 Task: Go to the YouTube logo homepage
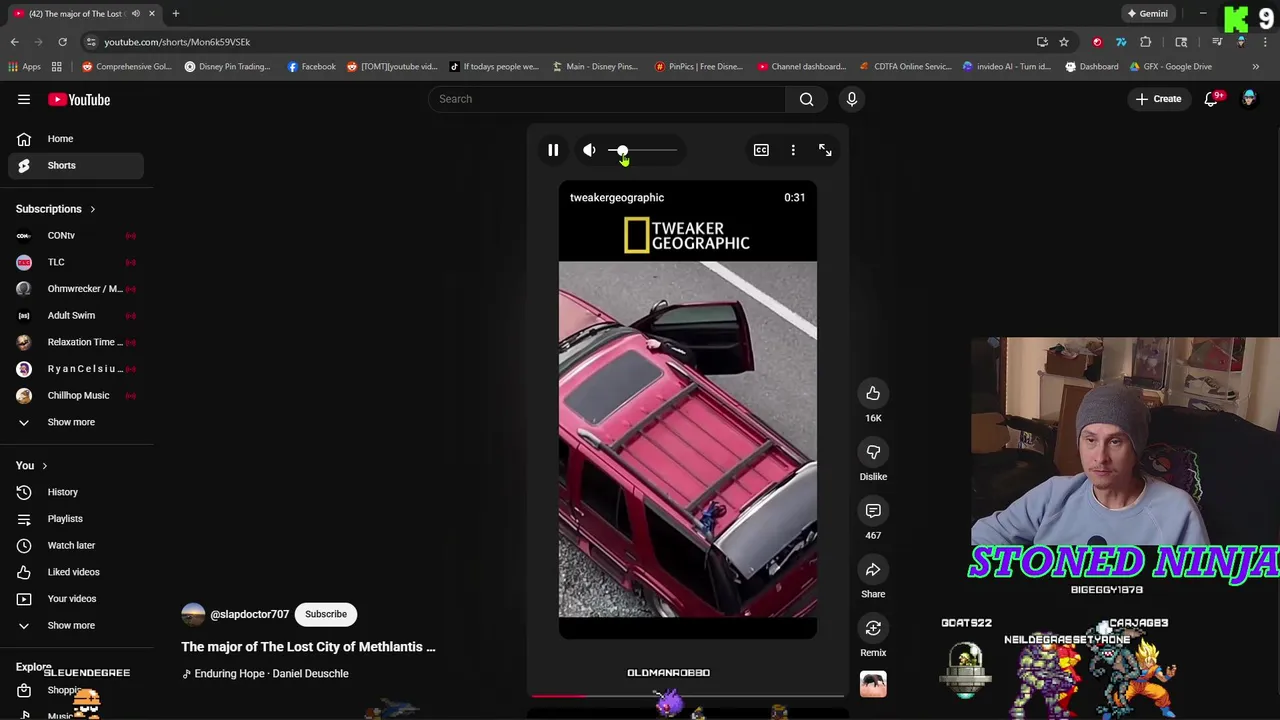pos(79,99)
